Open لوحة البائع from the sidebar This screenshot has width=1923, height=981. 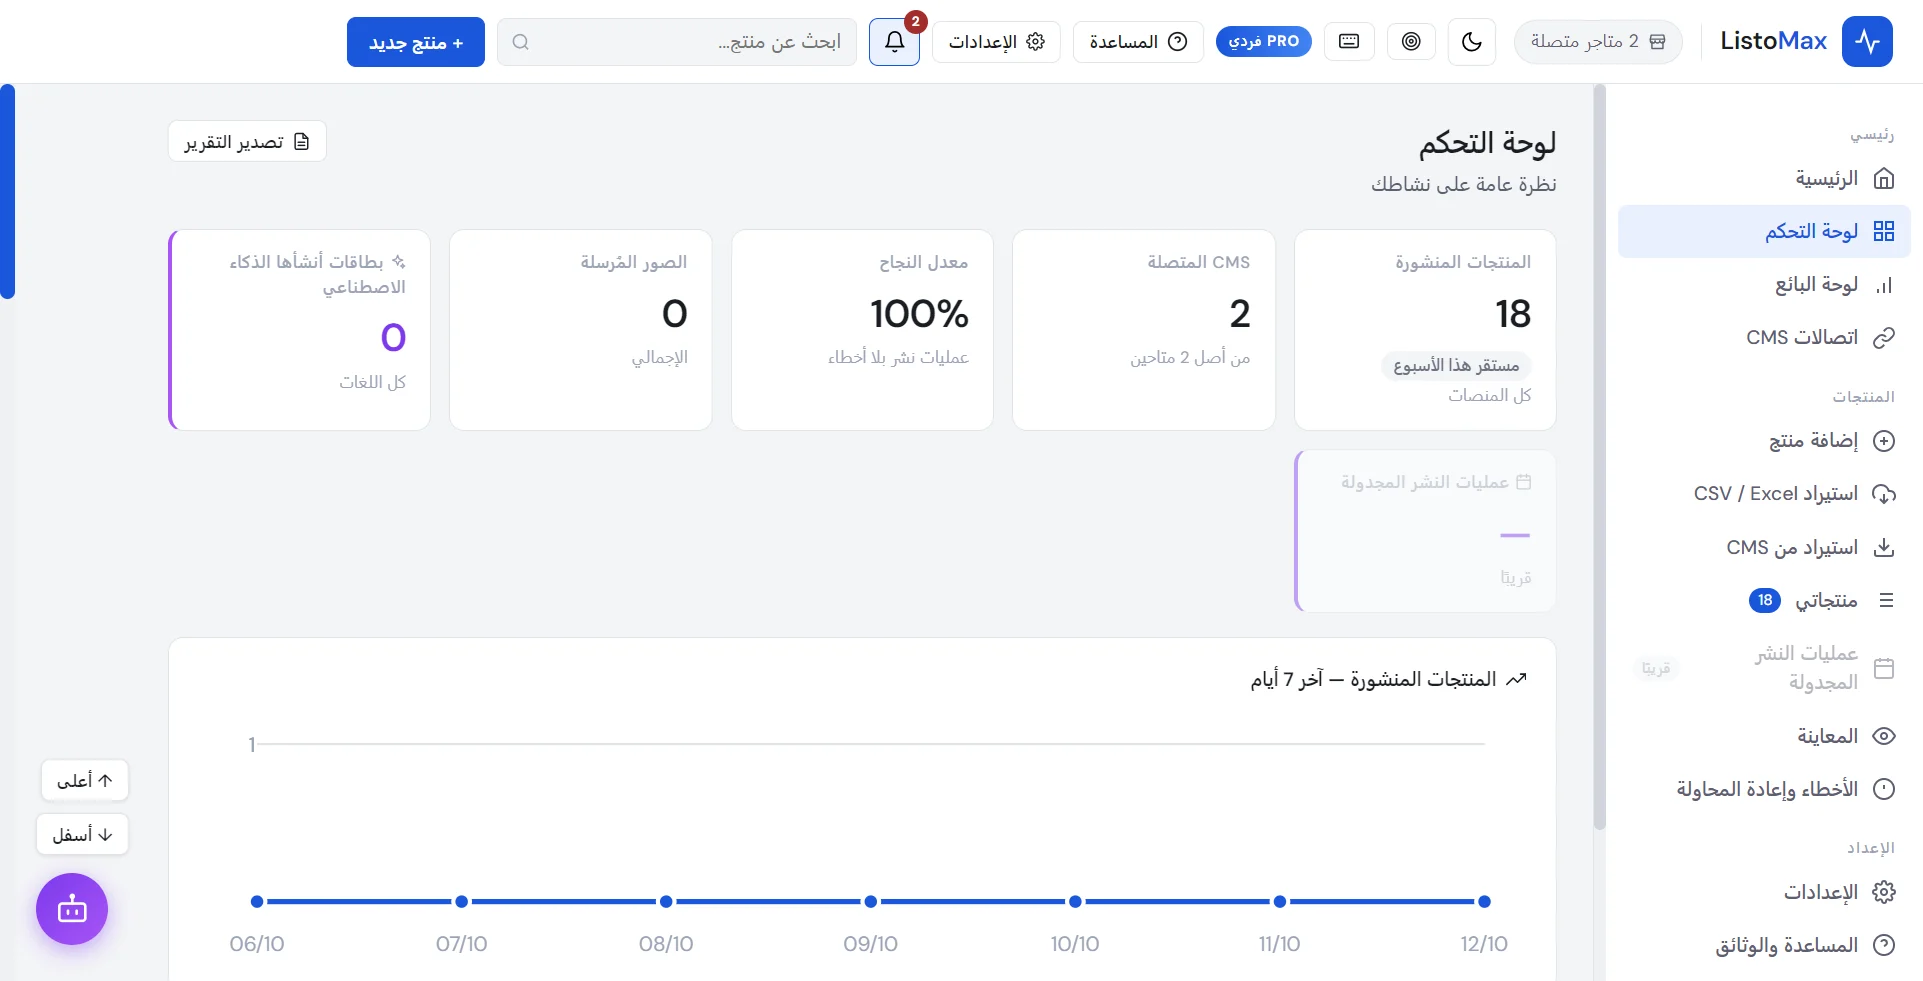[x=1764, y=285]
